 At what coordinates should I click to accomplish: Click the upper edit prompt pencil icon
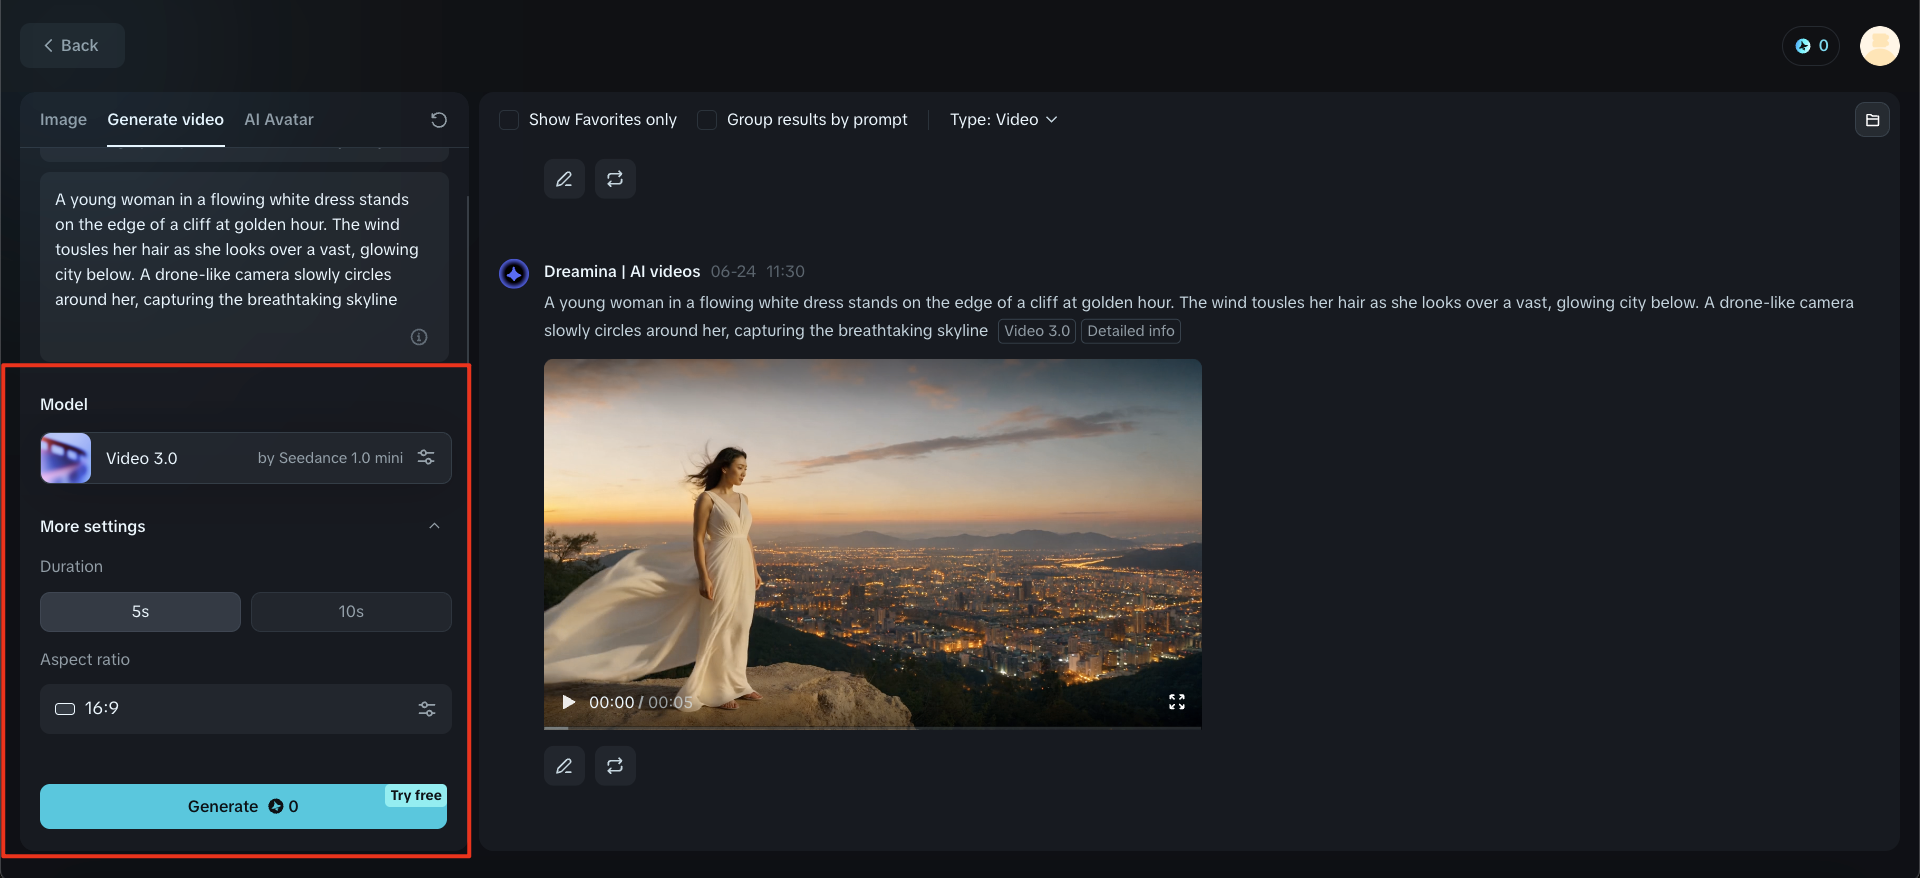pos(564,179)
